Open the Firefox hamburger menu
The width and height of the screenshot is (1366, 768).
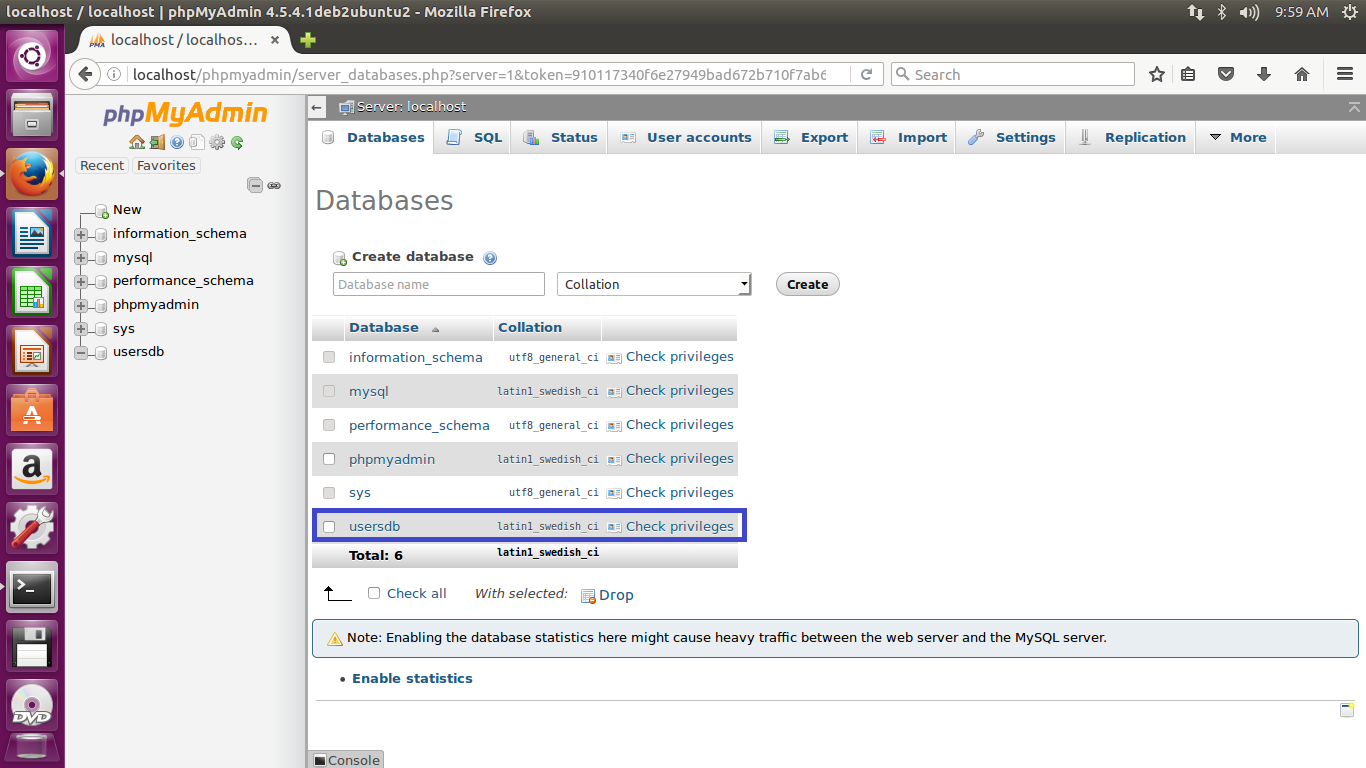point(1345,74)
